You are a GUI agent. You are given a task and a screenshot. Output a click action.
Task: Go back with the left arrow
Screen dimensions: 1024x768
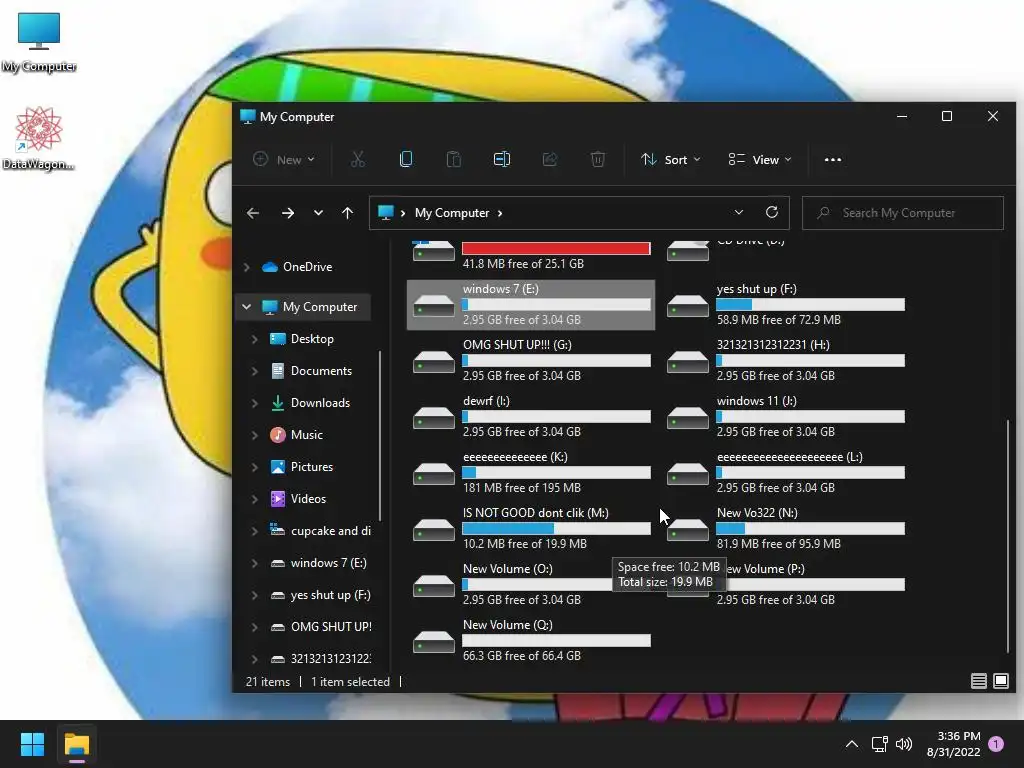pyautogui.click(x=253, y=213)
